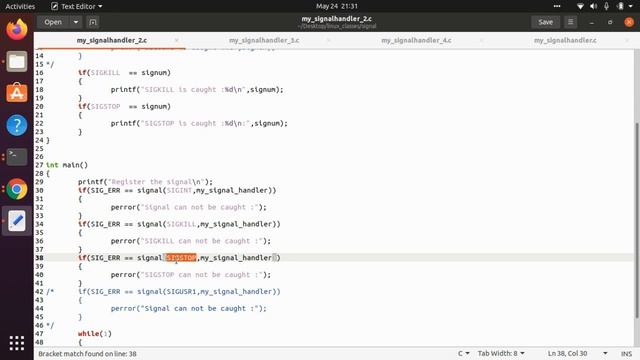Click highlighted SIGSTOP on line 38
Screen dimensions: 640x360
pyautogui.click(x=181, y=258)
